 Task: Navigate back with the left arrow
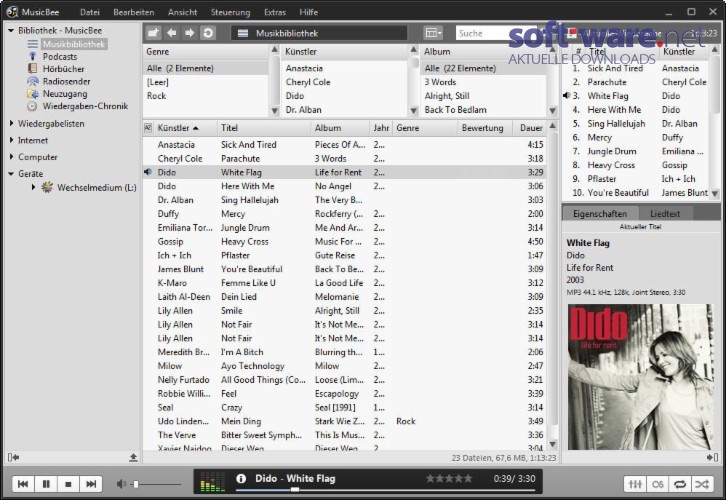(x=172, y=33)
